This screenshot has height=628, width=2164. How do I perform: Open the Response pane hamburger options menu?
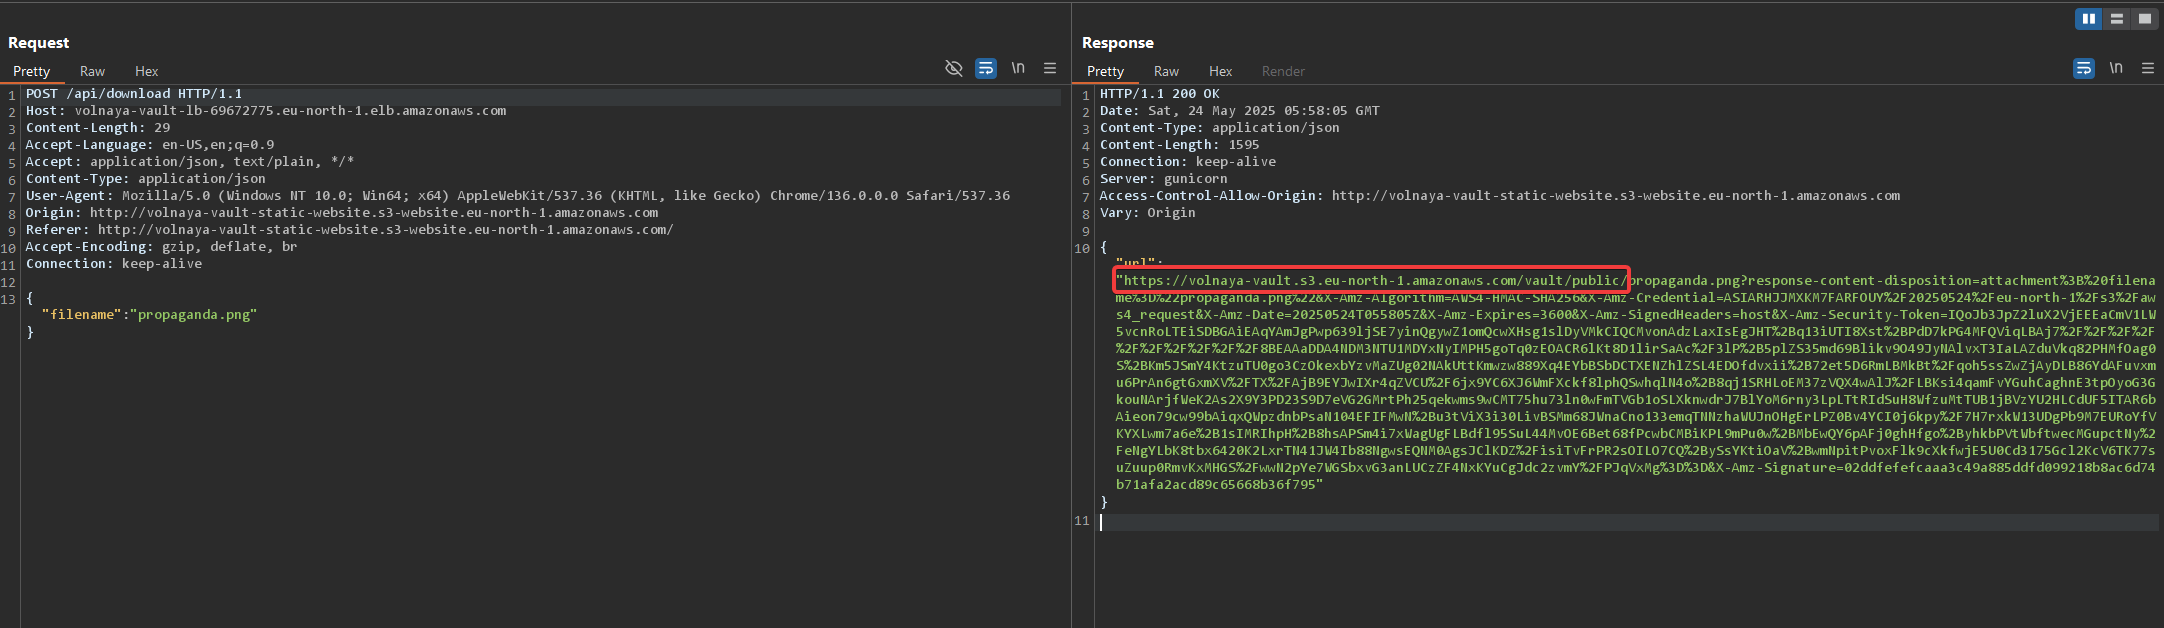click(x=2148, y=68)
